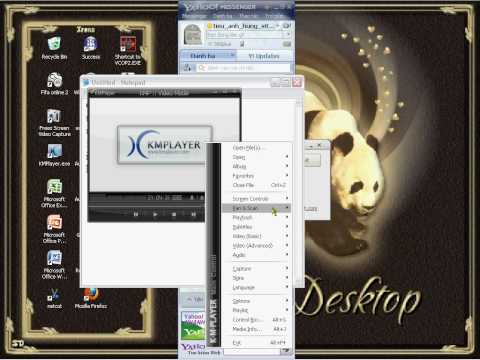Click the Yahoo ad banner thumbnail
480x360 pixels.
pos(193,326)
